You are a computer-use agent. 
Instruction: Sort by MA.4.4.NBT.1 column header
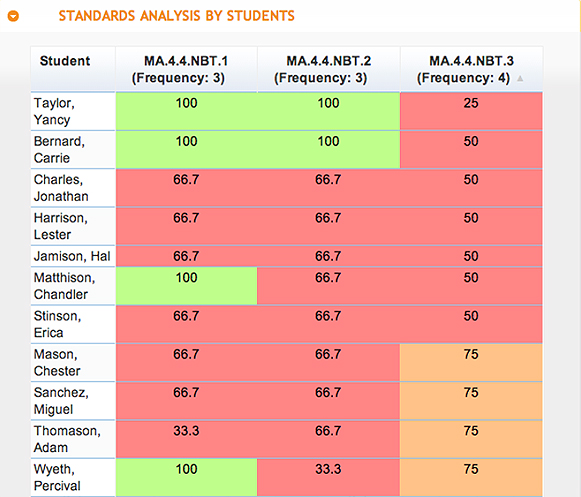[x=186, y=69]
